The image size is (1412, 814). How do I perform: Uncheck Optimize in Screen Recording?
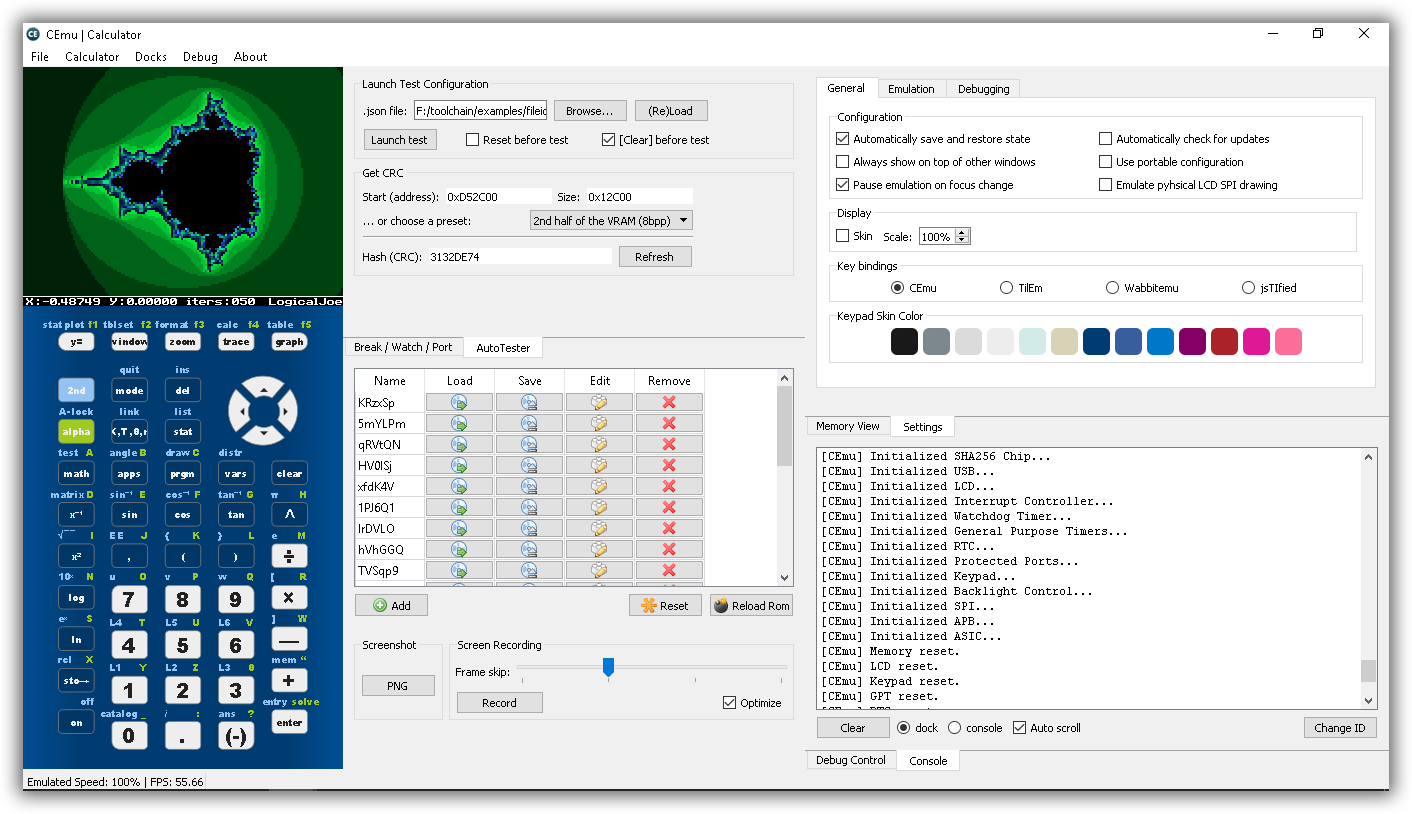click(729, 703)
